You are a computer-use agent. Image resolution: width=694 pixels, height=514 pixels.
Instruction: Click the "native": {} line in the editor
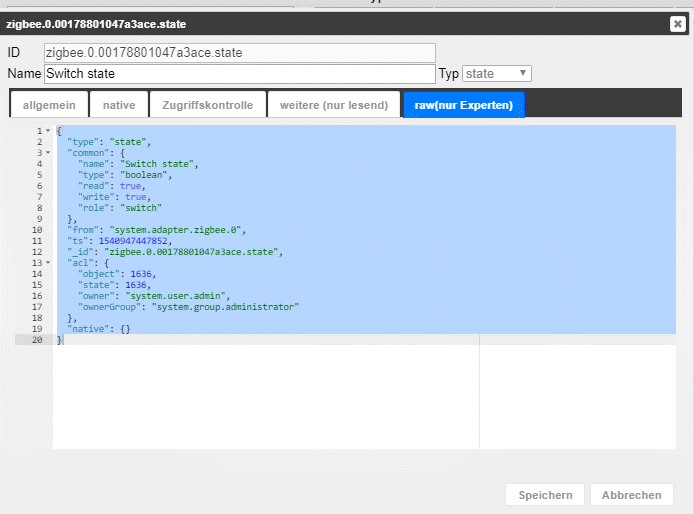point(98,329)
